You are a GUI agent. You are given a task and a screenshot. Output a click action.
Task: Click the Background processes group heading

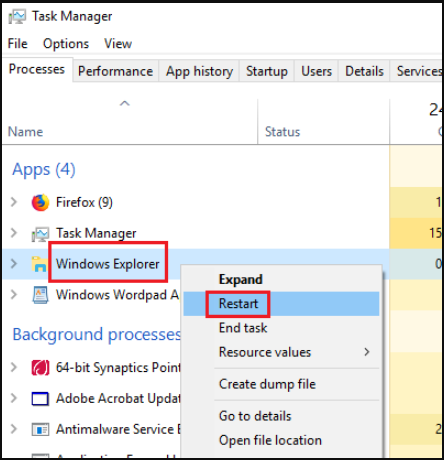97,335
